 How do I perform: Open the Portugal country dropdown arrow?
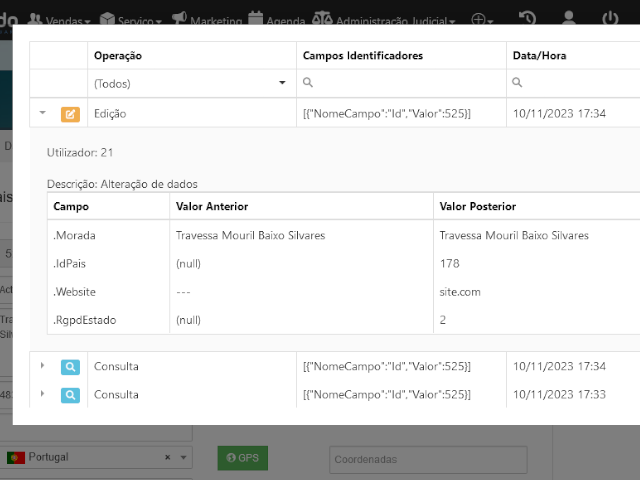click(x=183, y=457)
